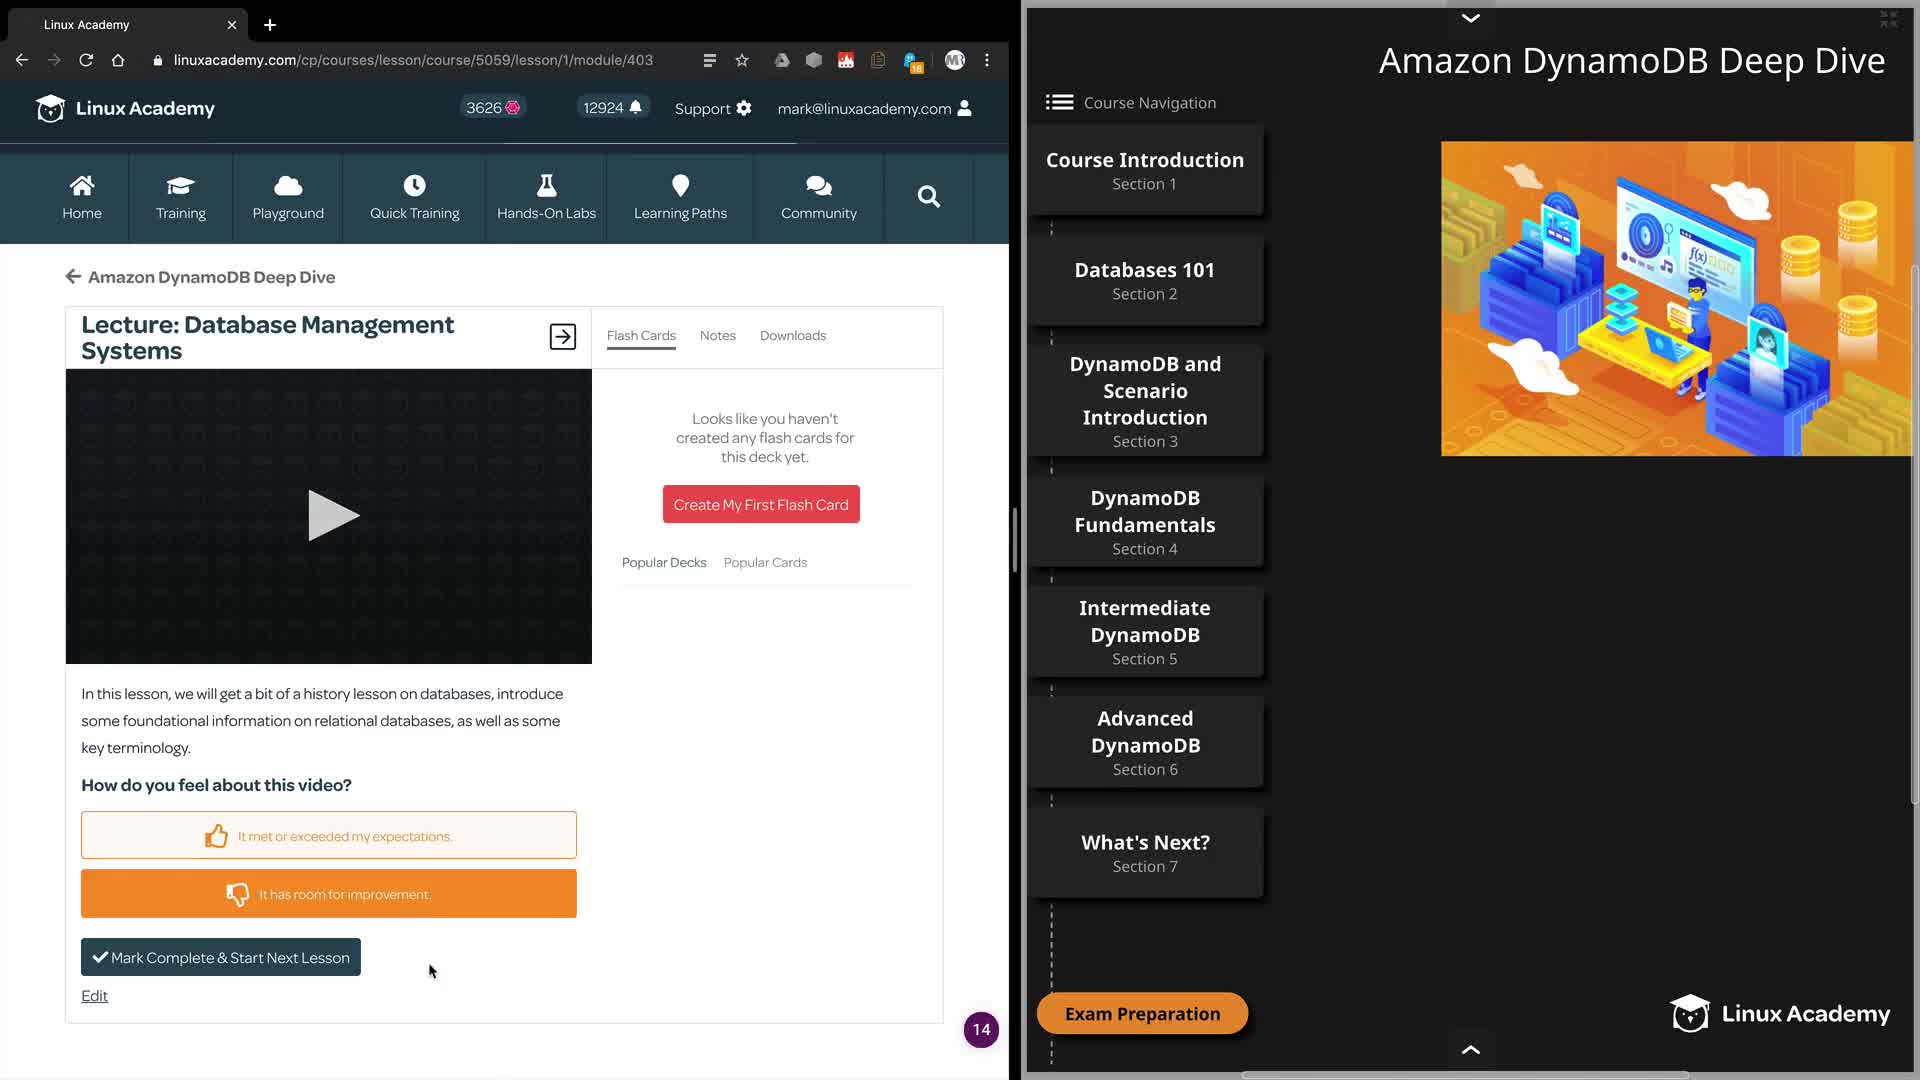
Task: Open Course Navigation hamburger menu icon
Action: (x=1059, y=102)
